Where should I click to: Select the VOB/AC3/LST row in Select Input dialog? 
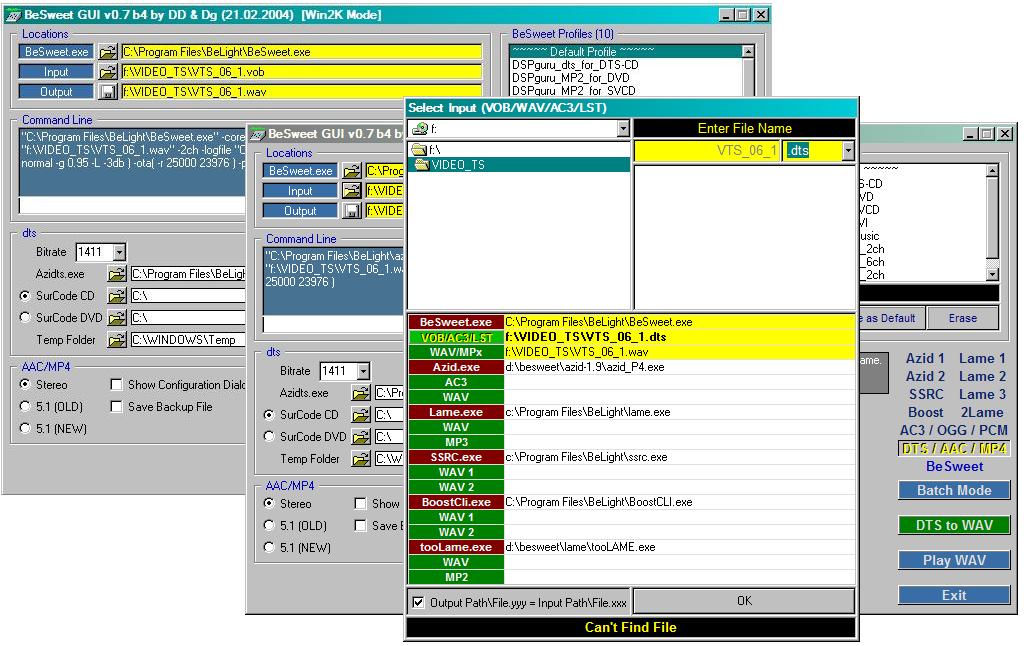pyautogui.click(x=631, y=337)
